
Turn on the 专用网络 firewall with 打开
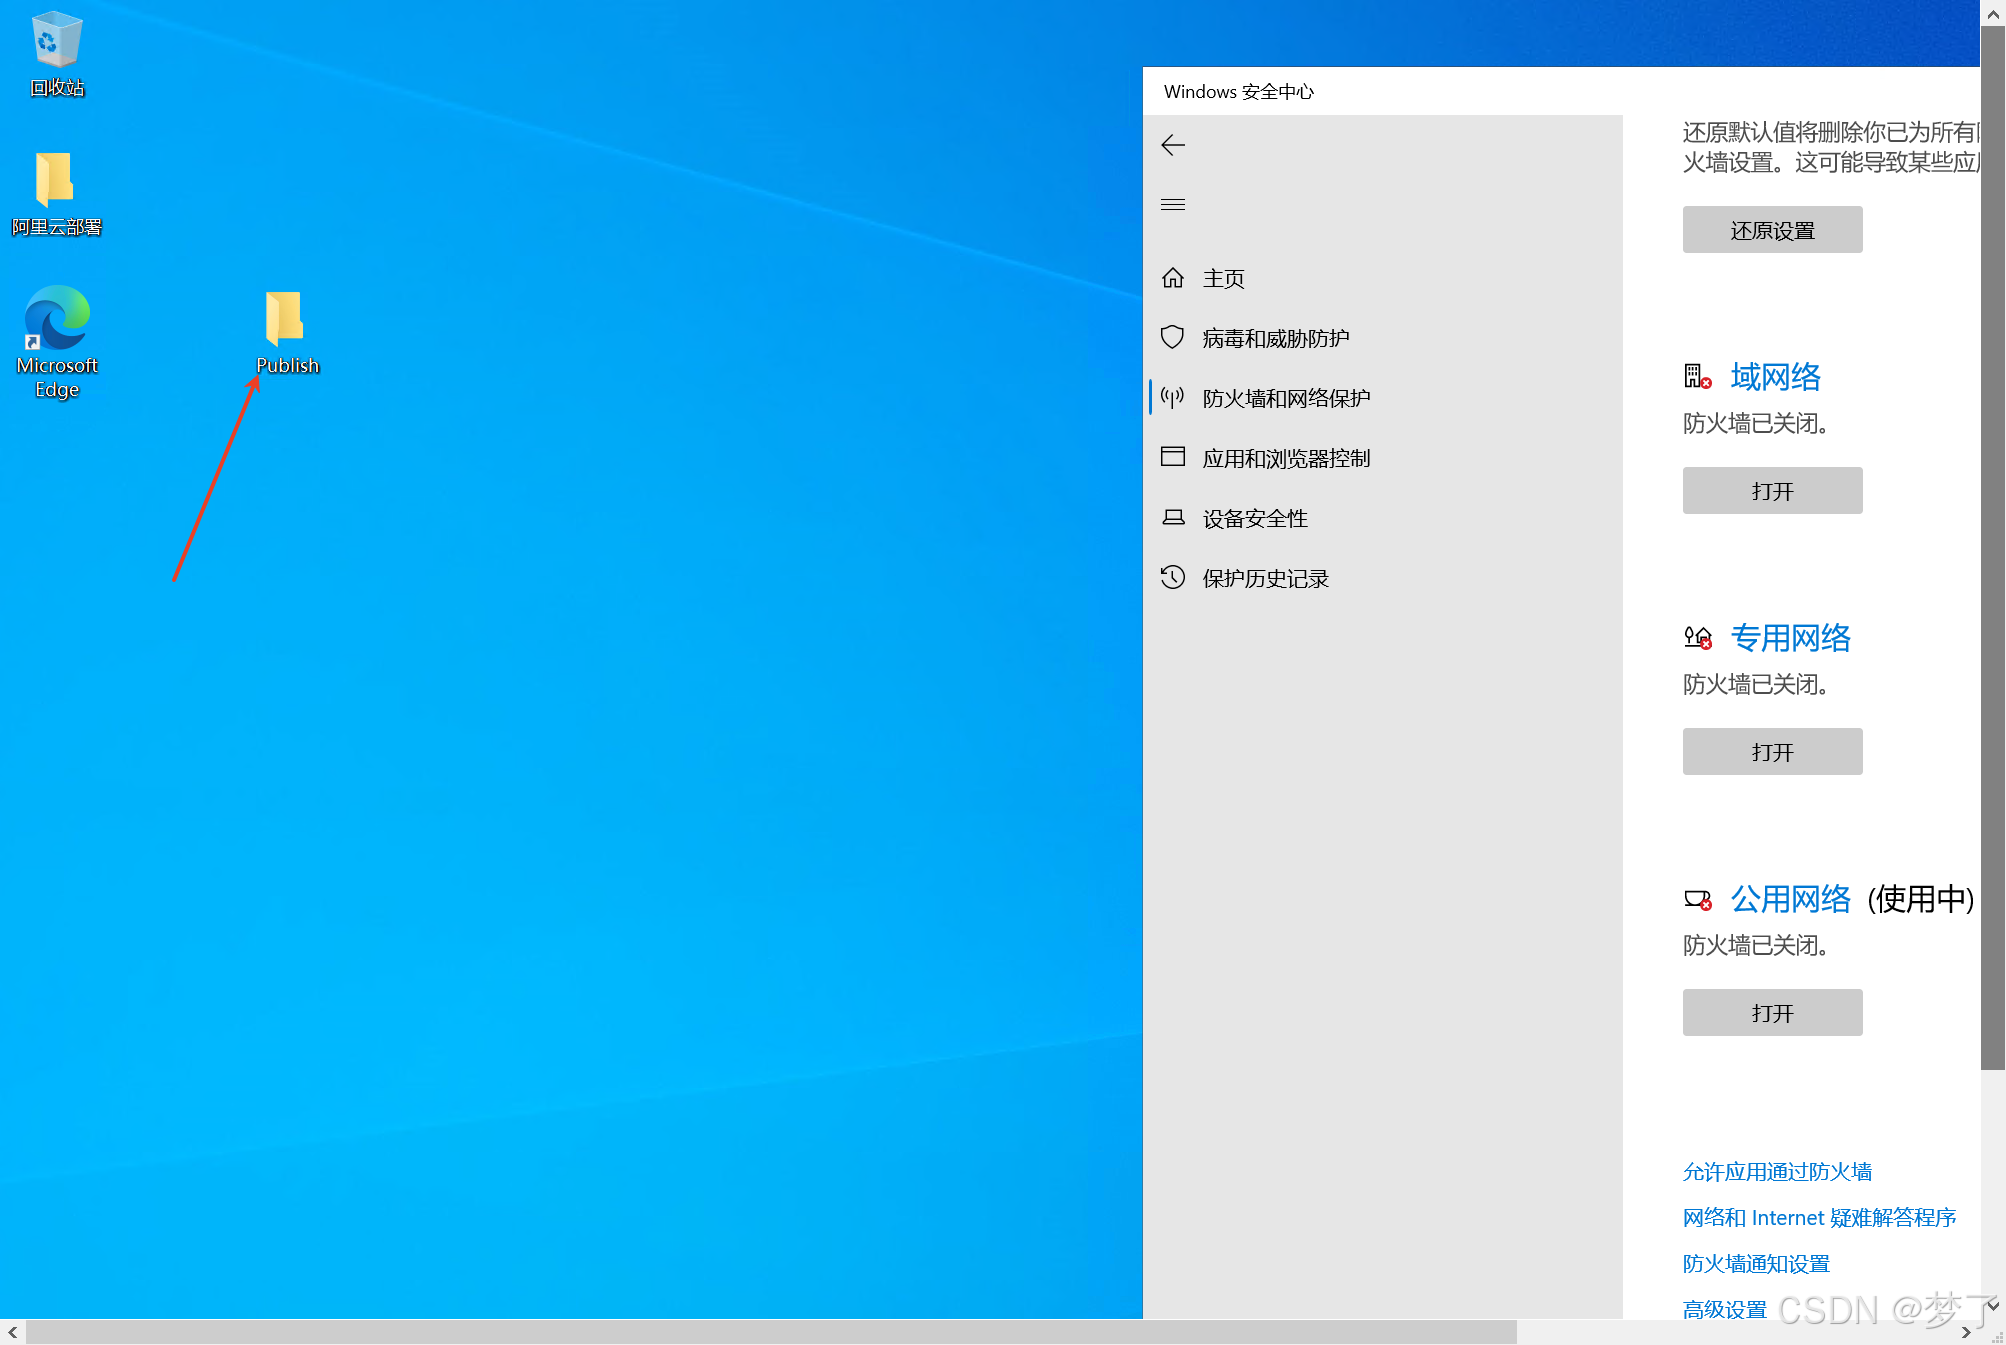pyautogui.click(x=1771, y=752)
